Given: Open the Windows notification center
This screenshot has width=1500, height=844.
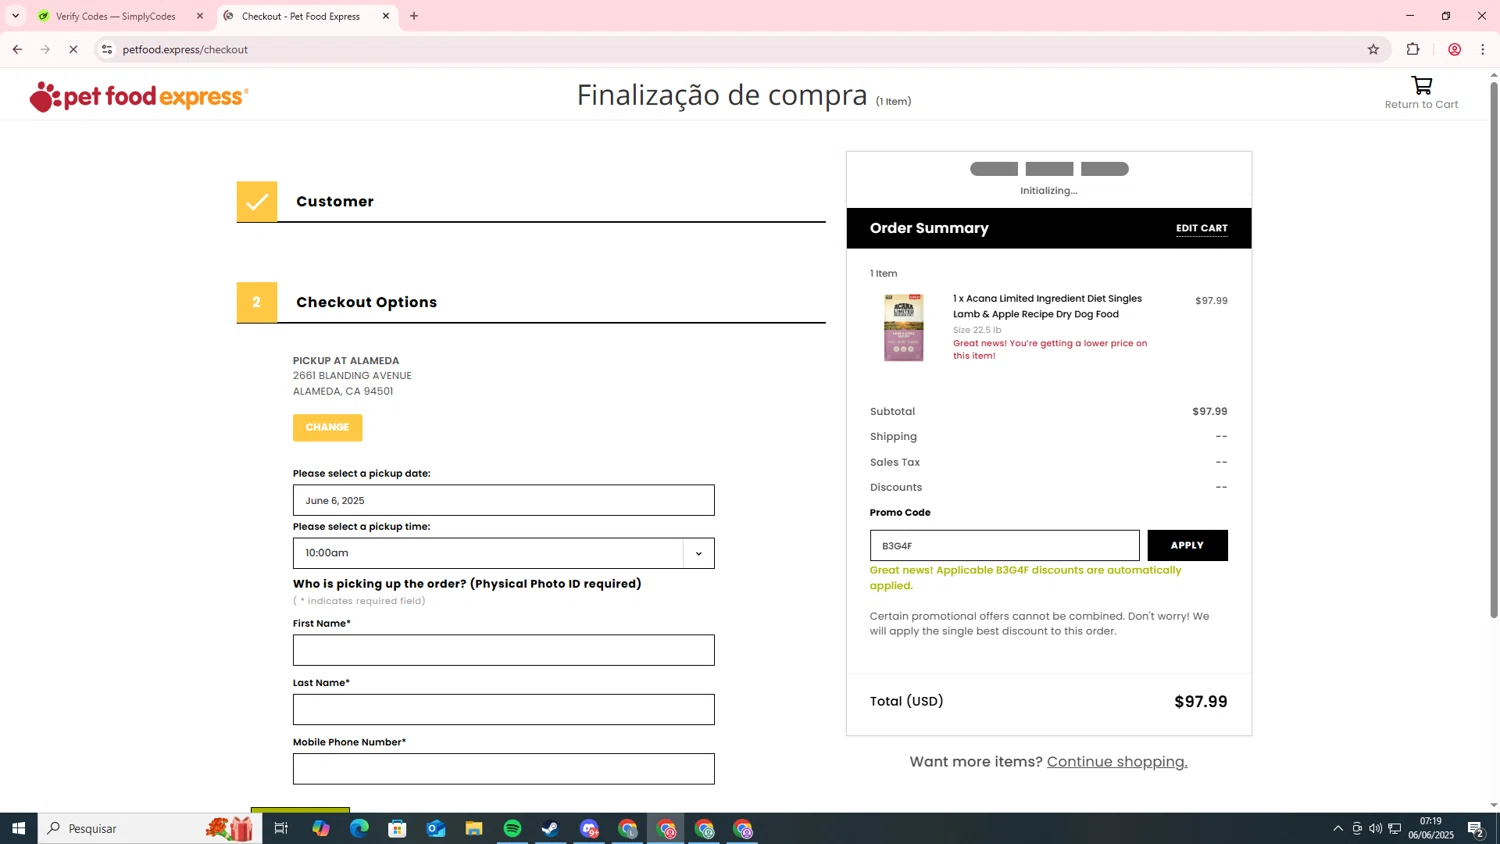Looking at the screenshot, I should (x=1476, y=828).
